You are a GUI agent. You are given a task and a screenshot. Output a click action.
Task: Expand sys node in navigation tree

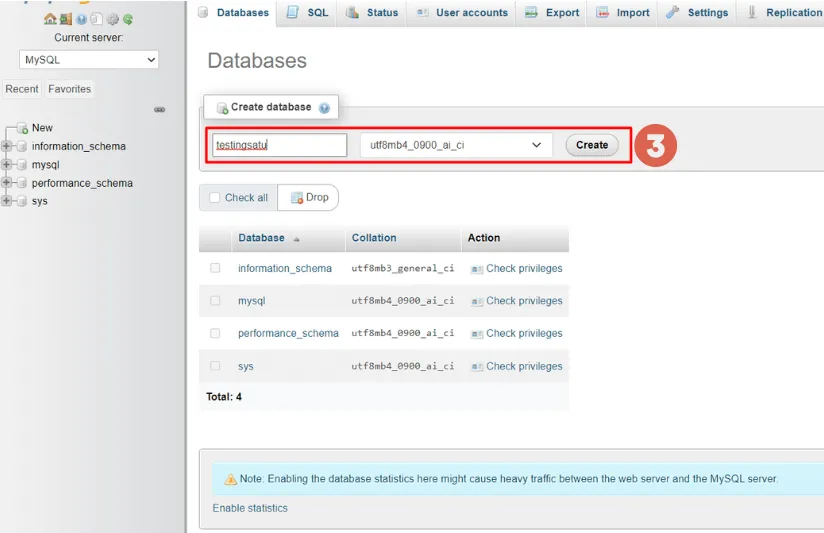(6, 201)
